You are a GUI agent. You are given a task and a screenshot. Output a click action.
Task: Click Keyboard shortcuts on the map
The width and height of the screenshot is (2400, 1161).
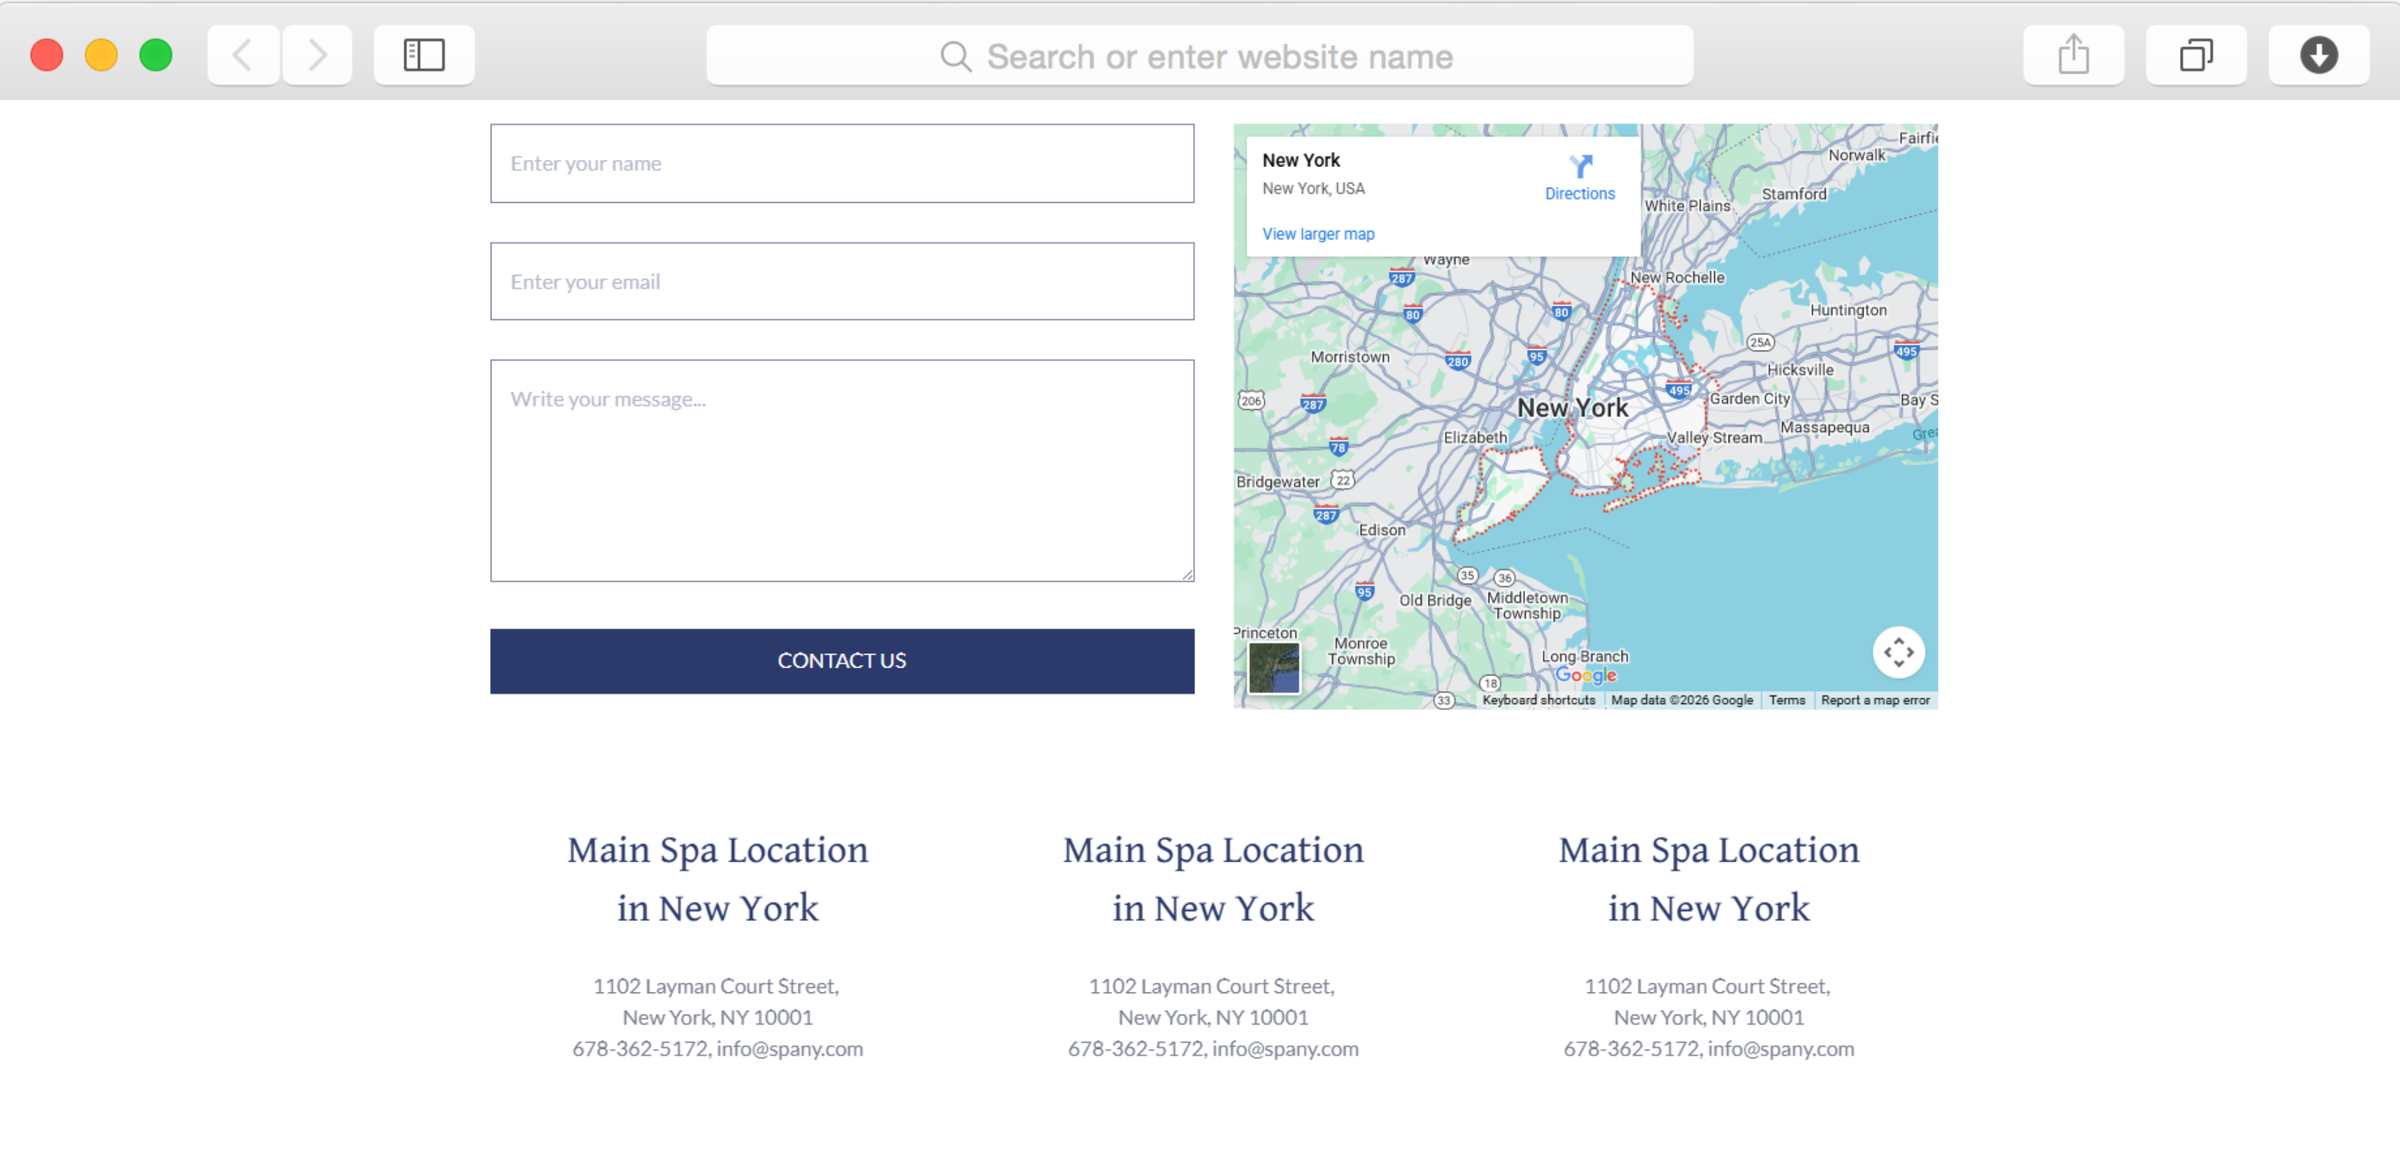coord(1538,700)
